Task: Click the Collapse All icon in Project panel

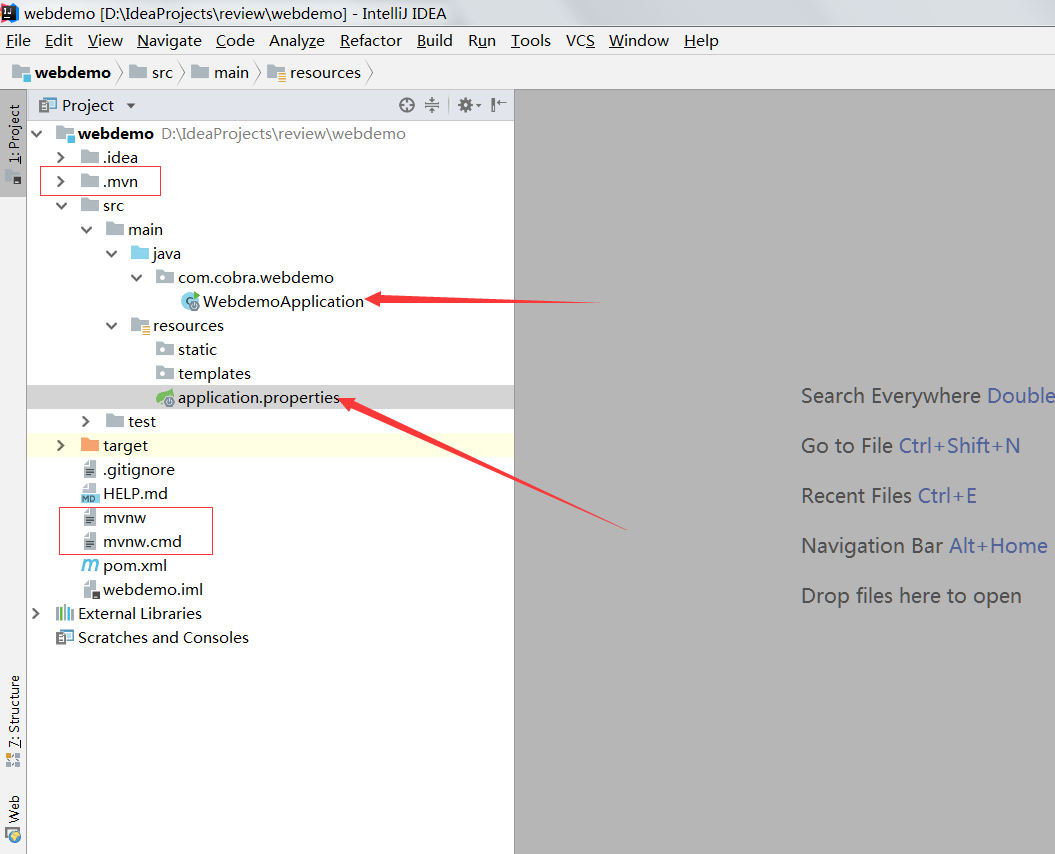Action: click(432, 105)
